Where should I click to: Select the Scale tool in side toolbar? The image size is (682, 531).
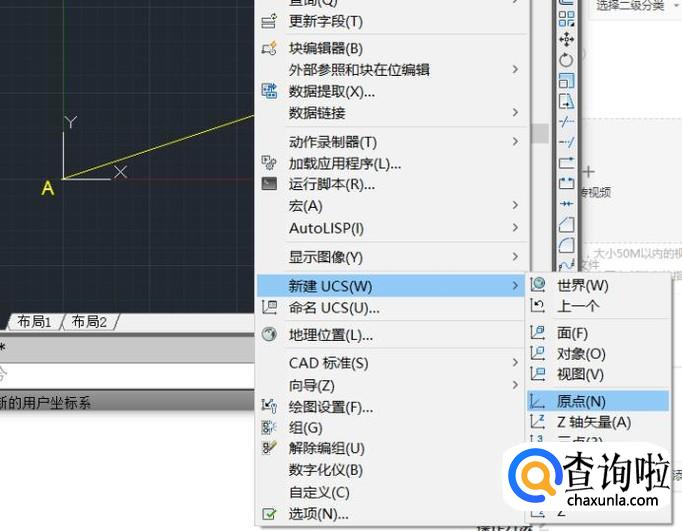566,80
